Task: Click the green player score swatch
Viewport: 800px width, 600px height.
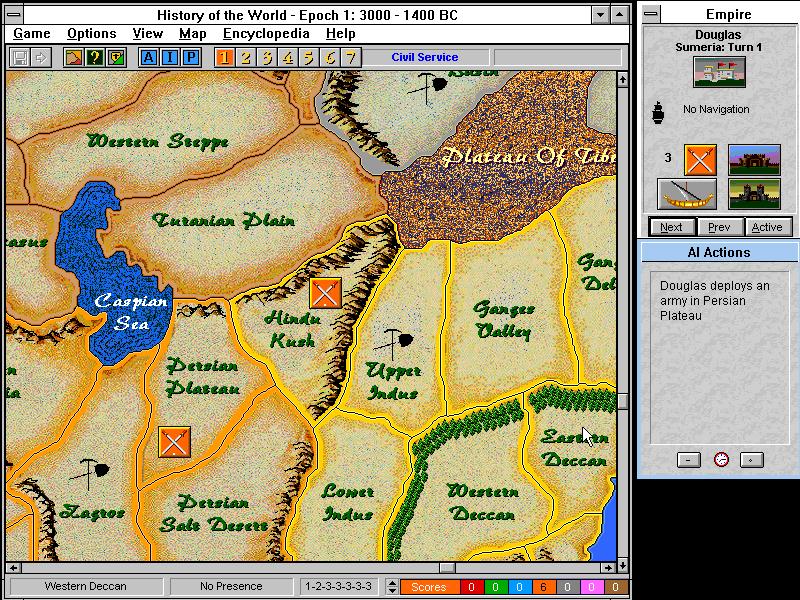Action: click(495, 587)
